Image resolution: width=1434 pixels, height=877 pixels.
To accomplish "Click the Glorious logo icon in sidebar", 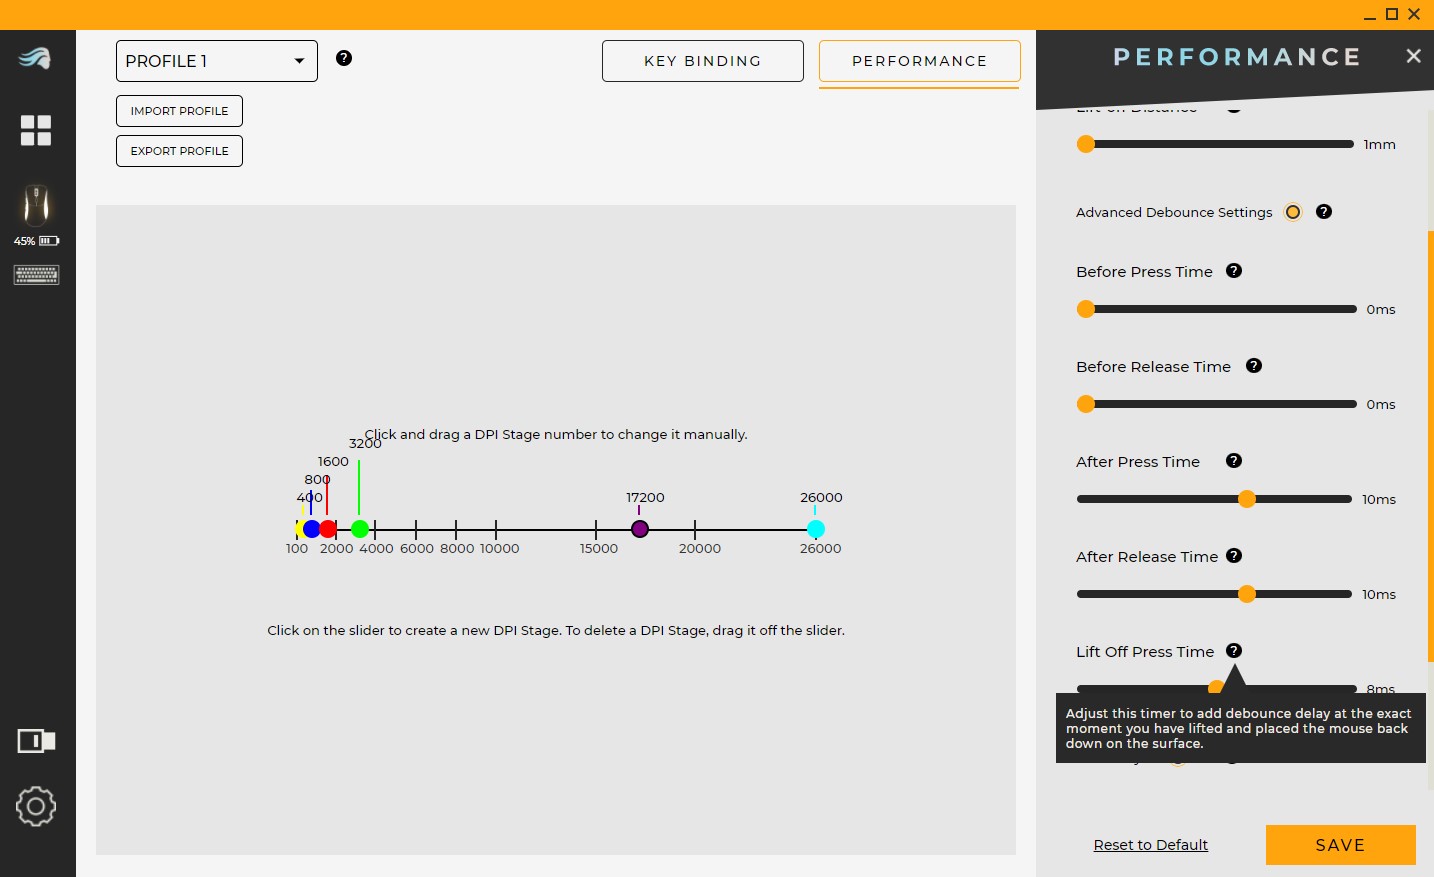I will pyautogui.click(x=35, y=58).
